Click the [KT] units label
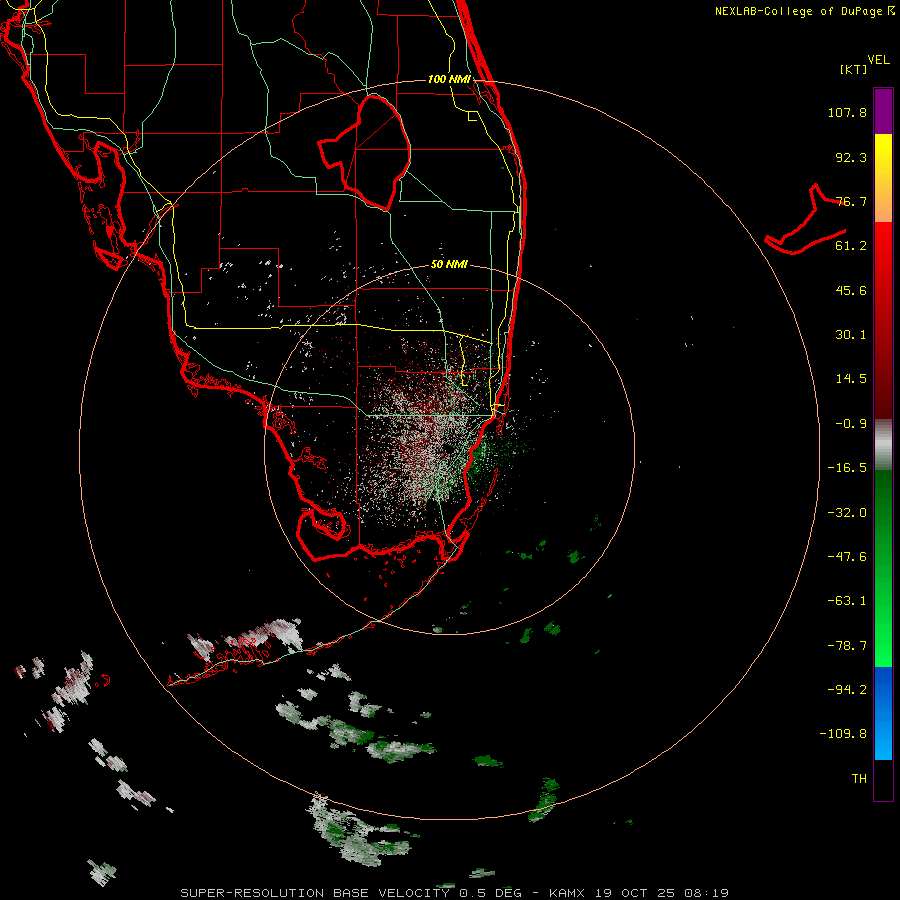The height and width of the screenshot is (900, 900). [x=854, y=69]
